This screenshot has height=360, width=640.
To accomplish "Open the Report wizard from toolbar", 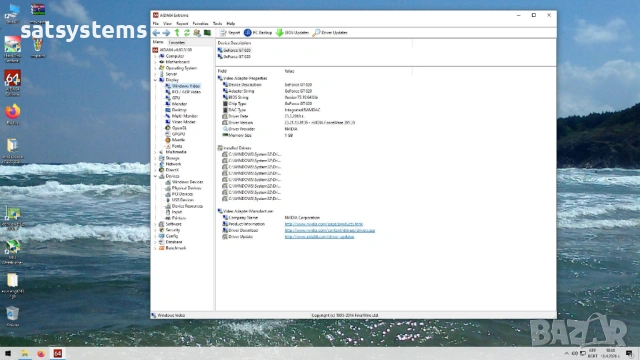I will pyautogui.click(x=230, y=33).
